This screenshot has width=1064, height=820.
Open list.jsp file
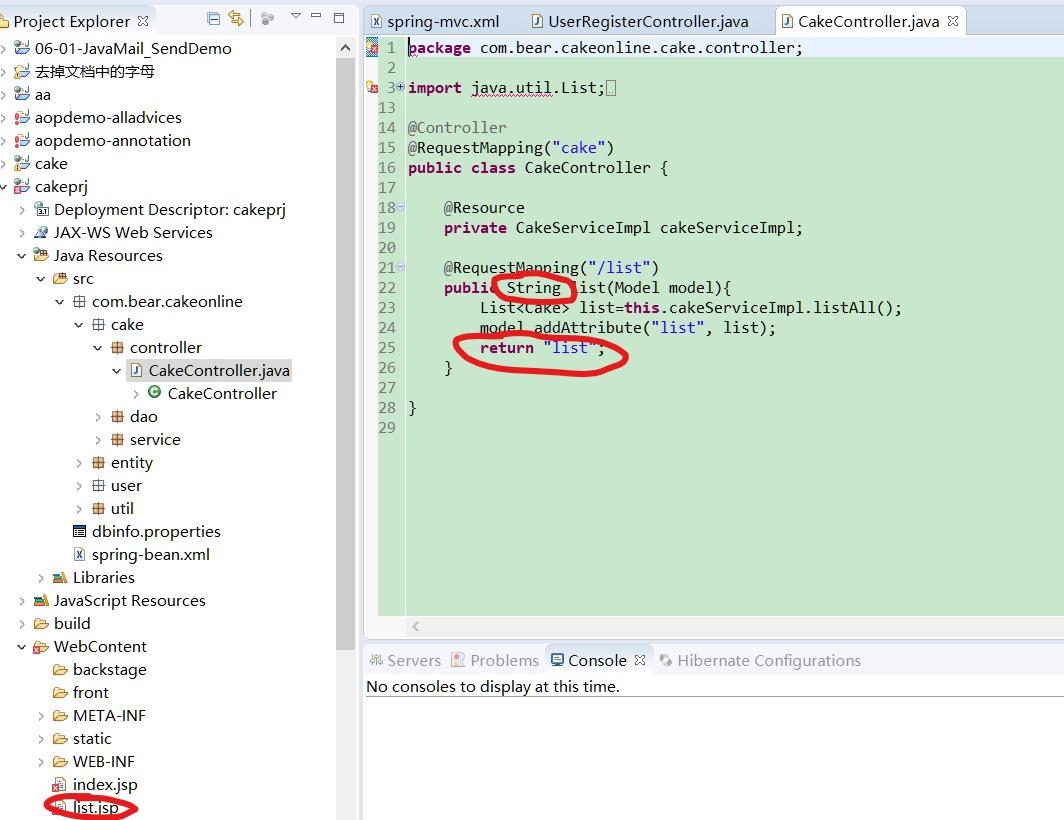click(95, 808)
